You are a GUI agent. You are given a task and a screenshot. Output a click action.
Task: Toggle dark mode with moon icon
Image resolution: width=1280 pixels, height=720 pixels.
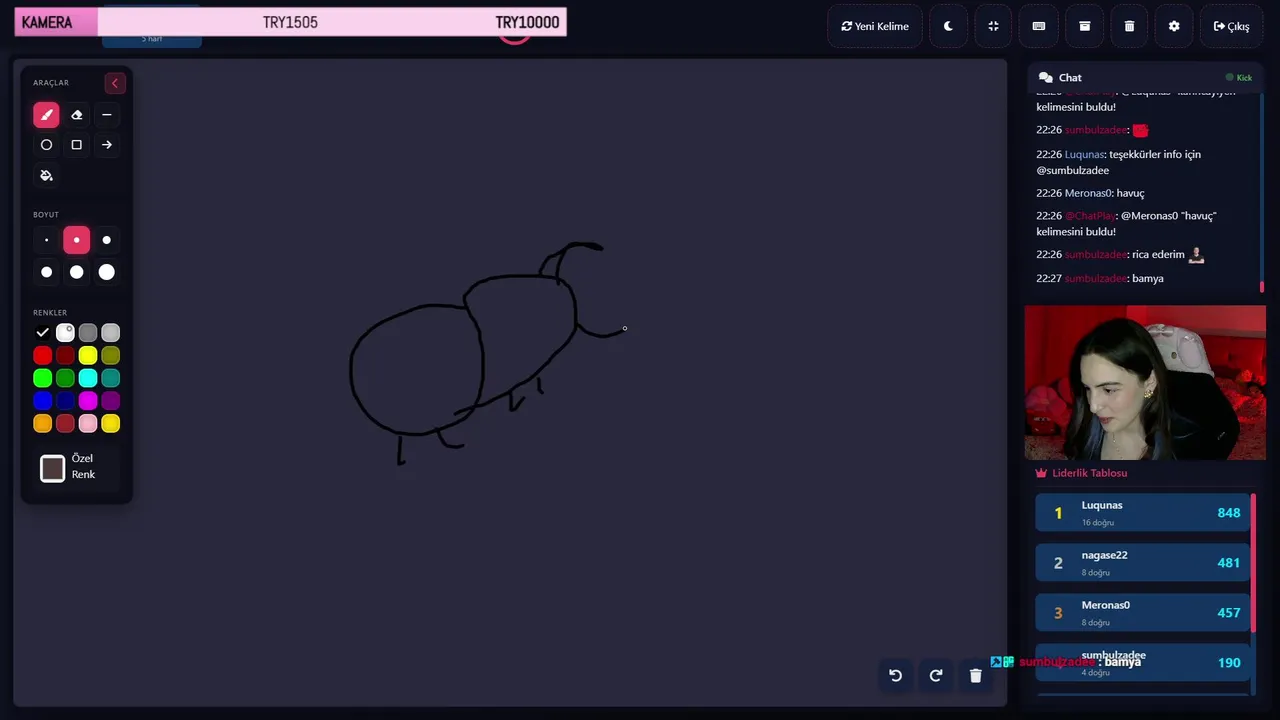948,26
